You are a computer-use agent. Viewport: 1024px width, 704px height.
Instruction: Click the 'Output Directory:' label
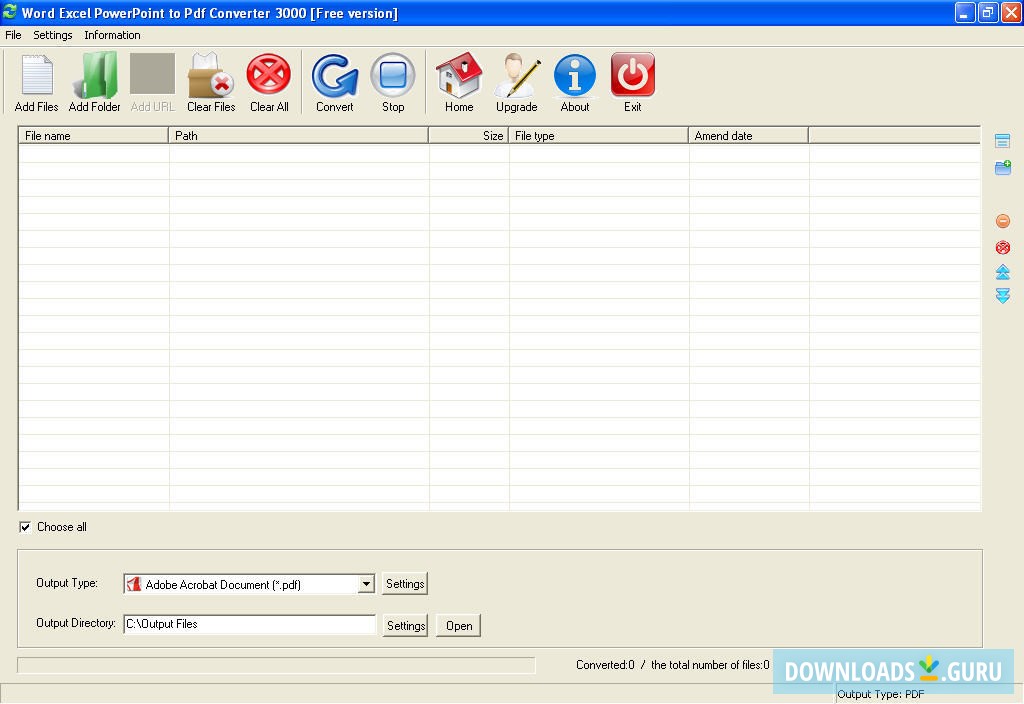(76, 623)
